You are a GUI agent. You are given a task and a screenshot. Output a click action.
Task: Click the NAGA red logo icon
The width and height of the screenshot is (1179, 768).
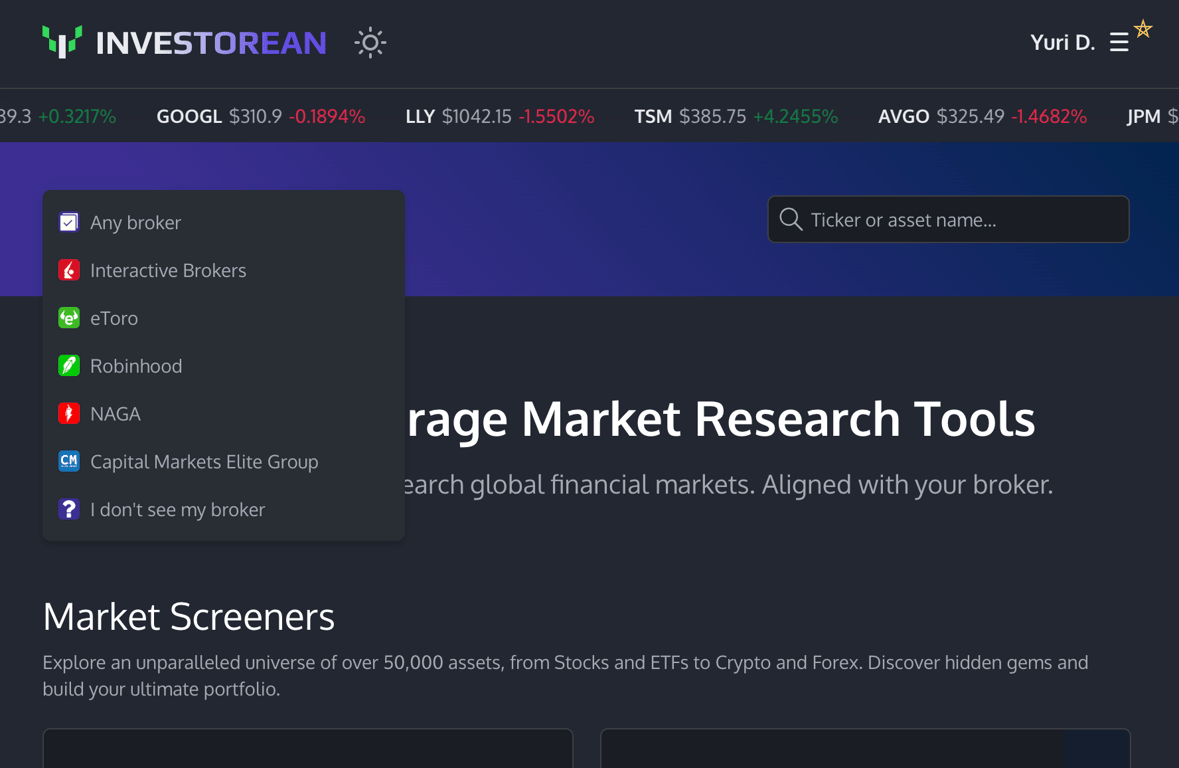[x=68, y=413]
